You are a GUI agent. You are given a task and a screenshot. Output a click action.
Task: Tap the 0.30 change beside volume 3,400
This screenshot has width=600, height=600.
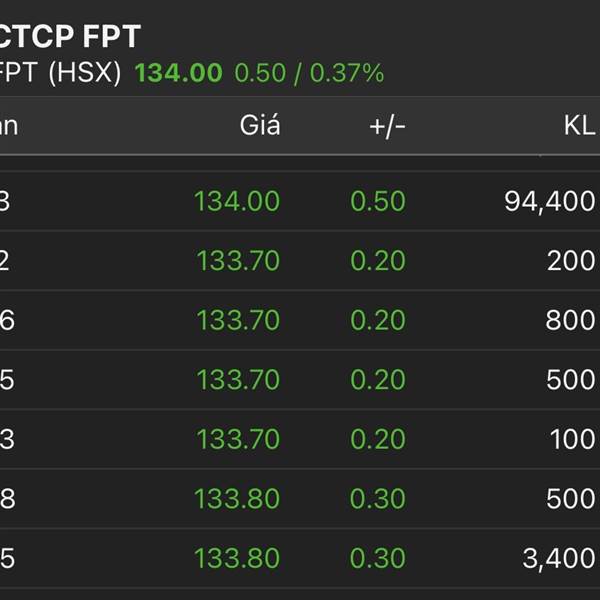click(x=378, y=558)
